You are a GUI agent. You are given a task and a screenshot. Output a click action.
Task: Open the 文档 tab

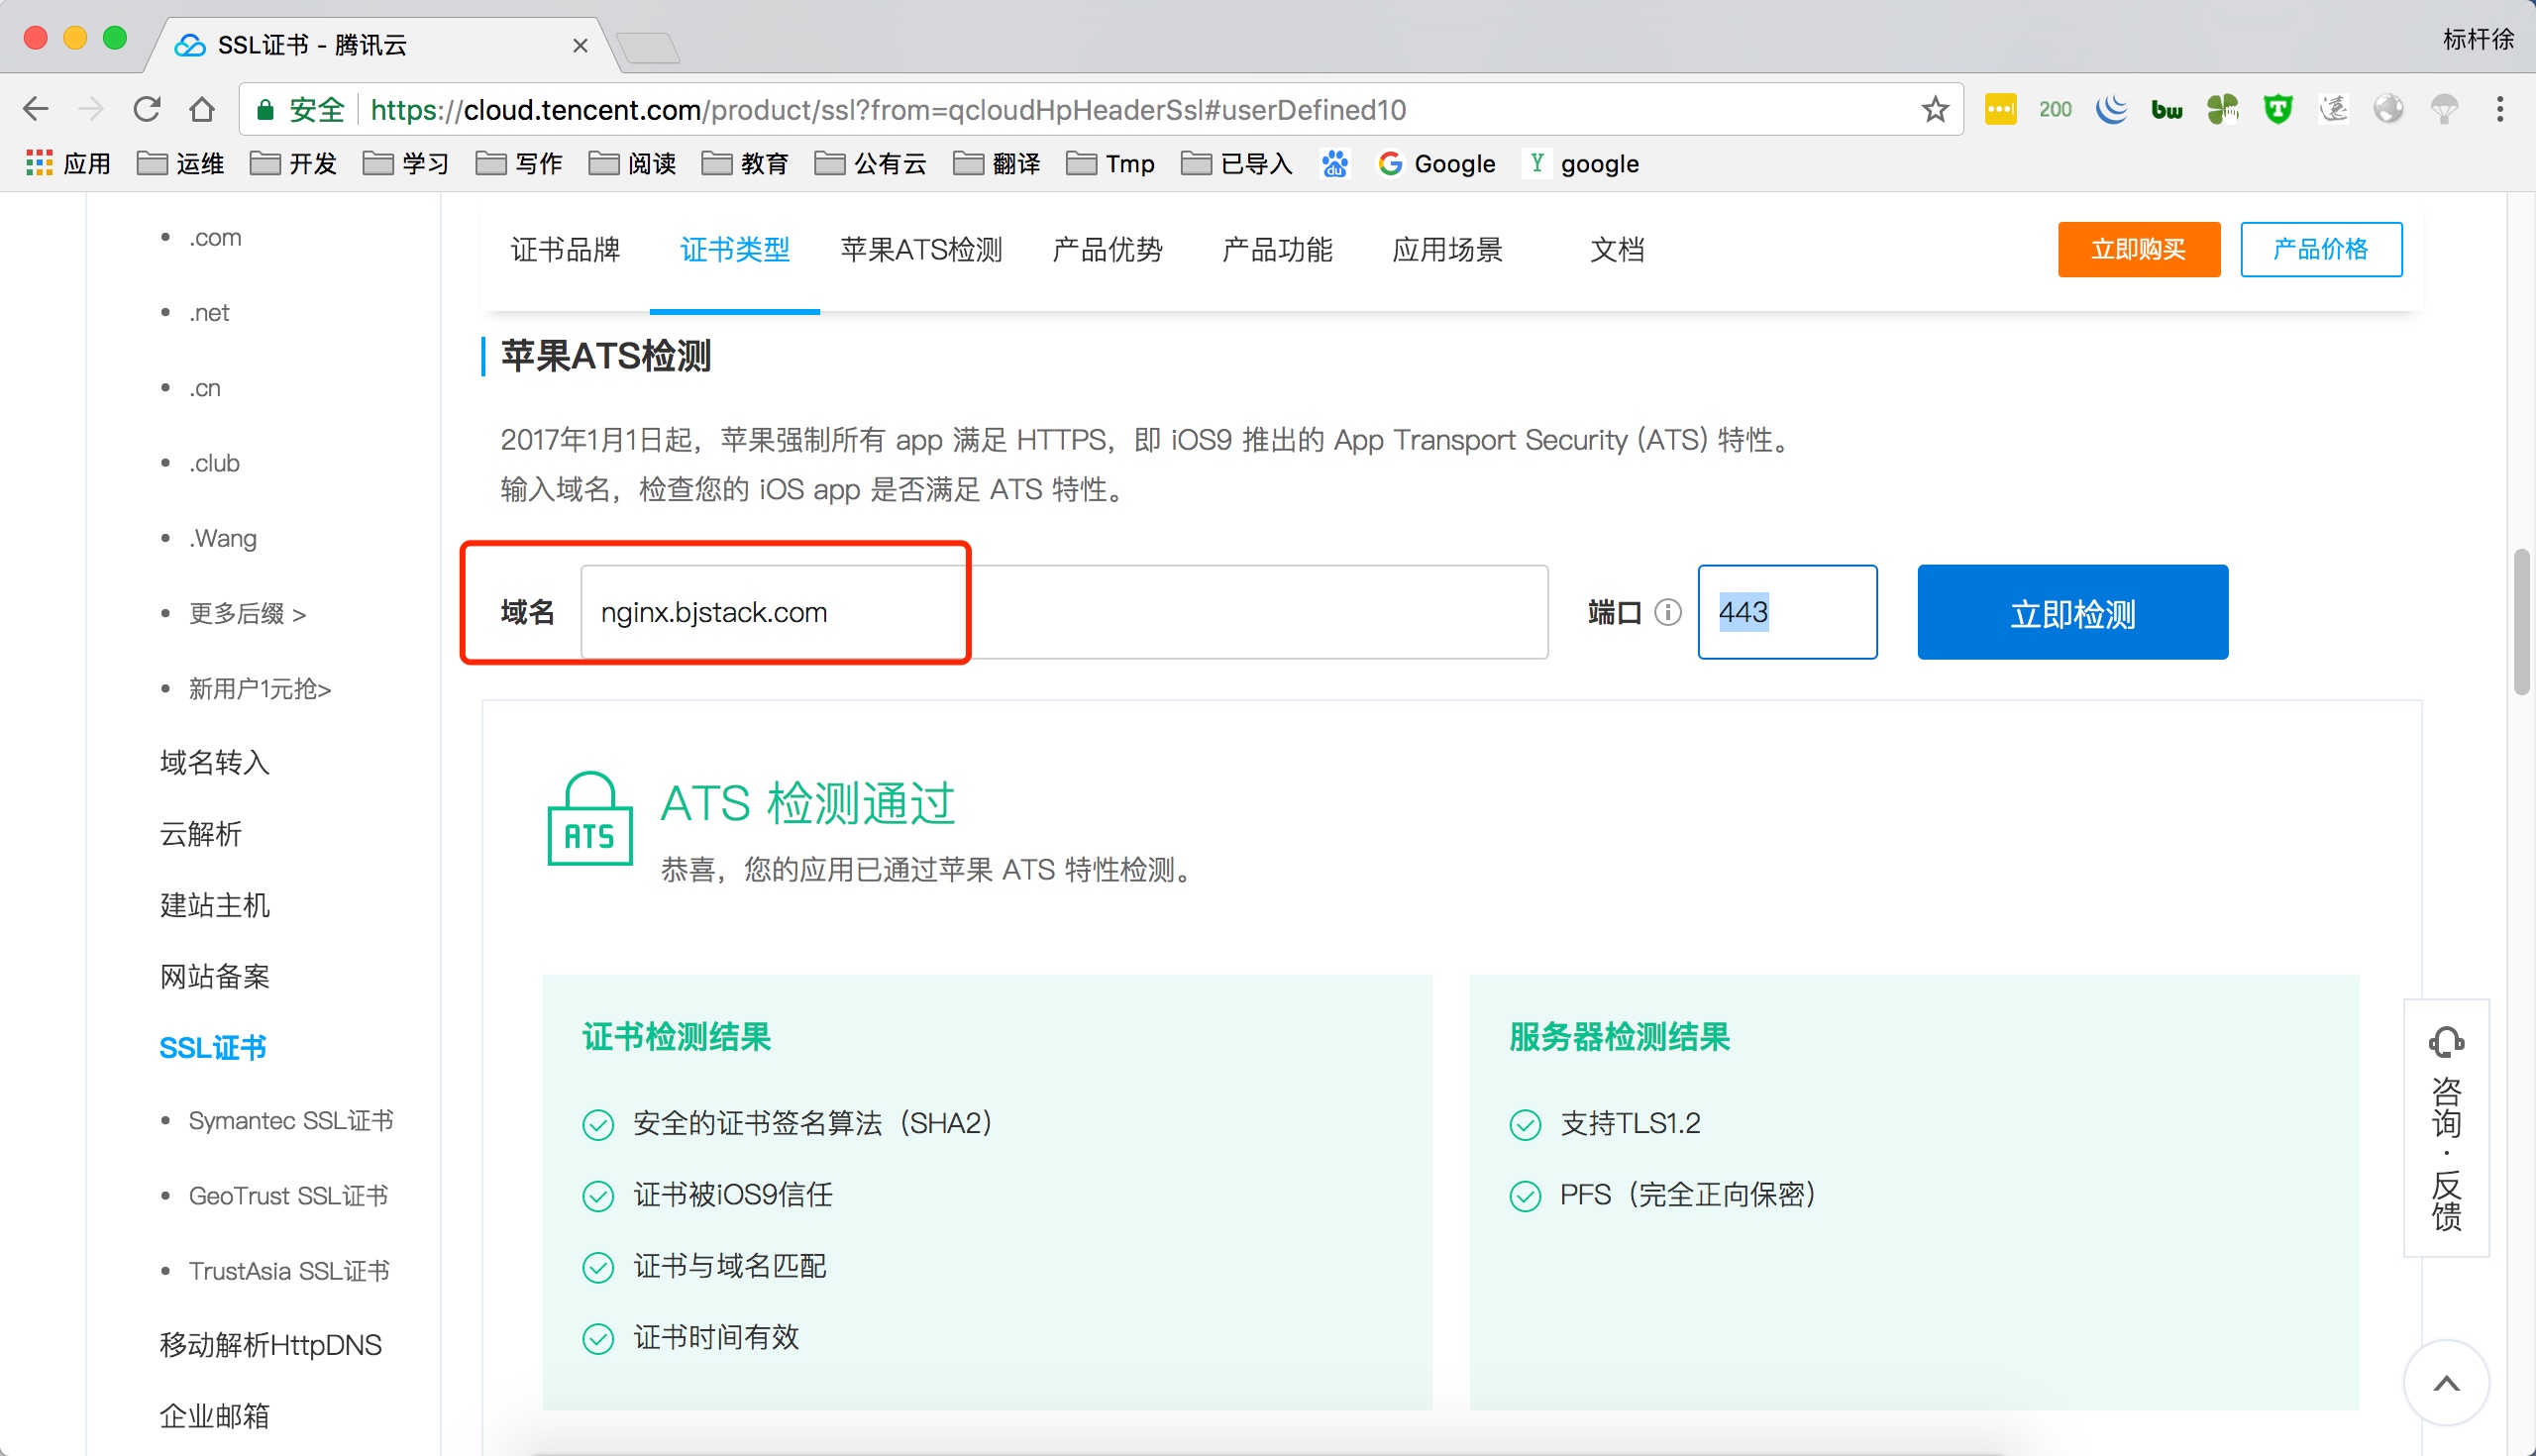pyautogui.click(x=1617, y=249)
